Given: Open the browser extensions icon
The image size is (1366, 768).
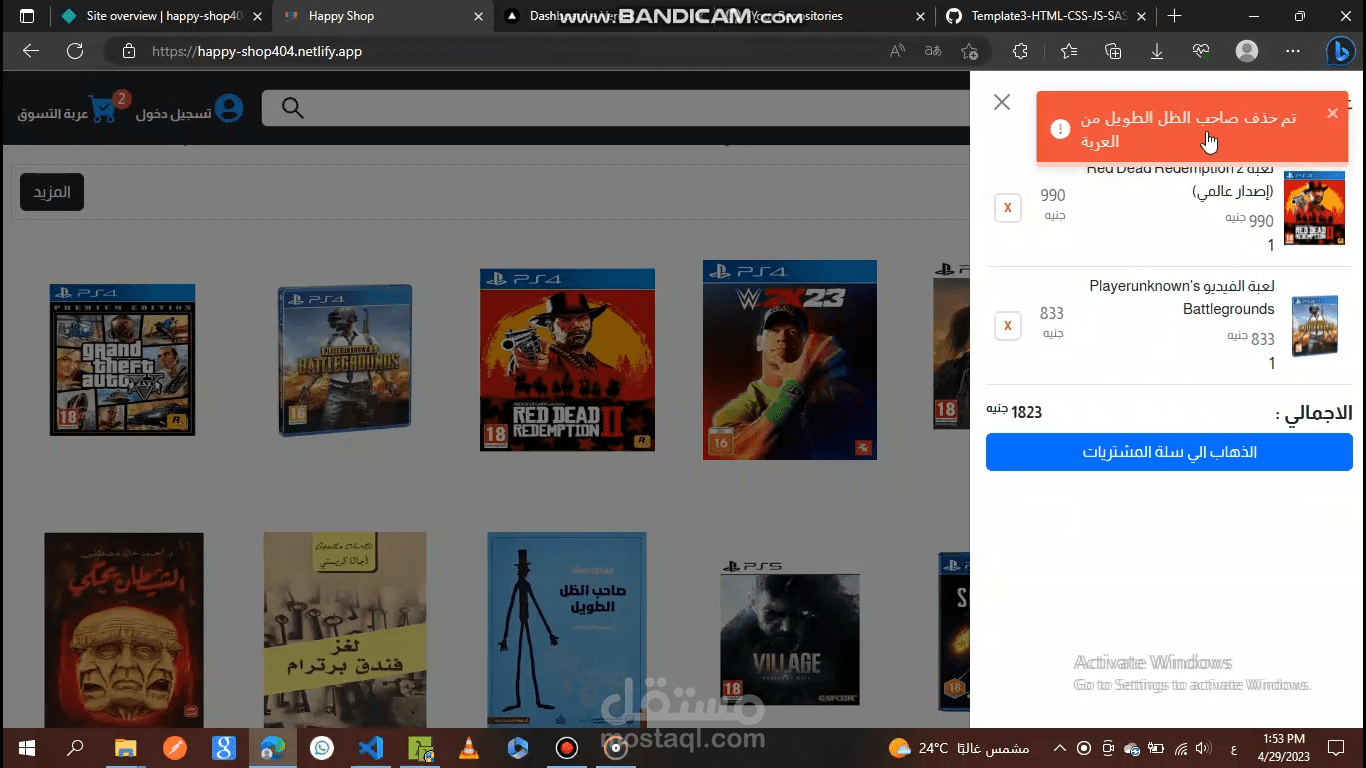Looking at the screenshot, I should click(1020, 51).
